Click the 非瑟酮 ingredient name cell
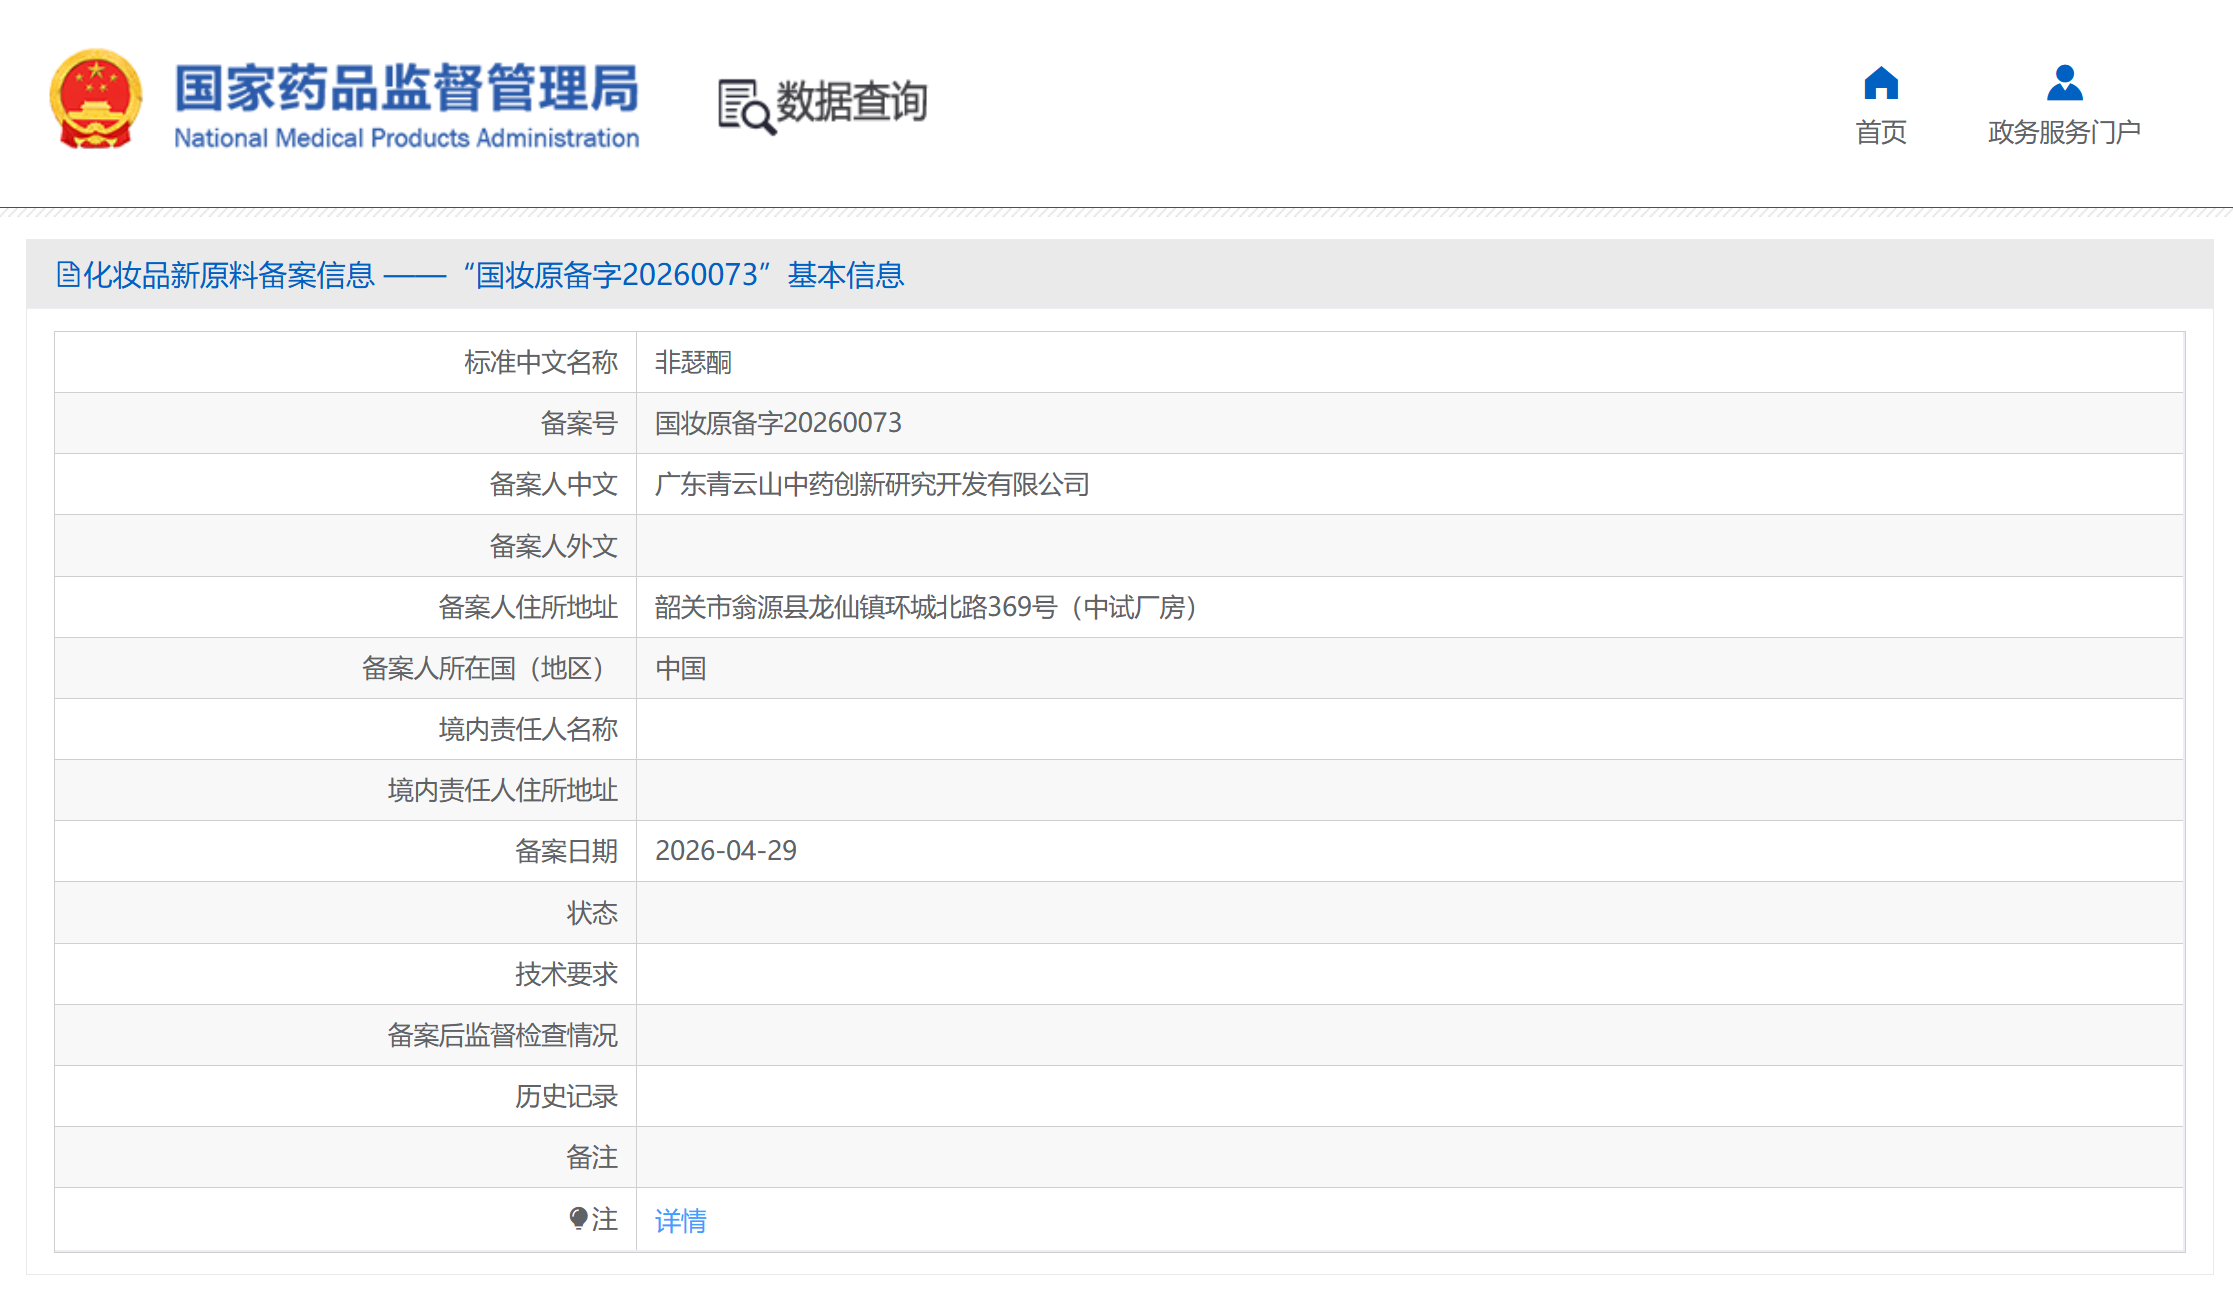Screen dimensions: 2233x1304 tap(693, 362)
